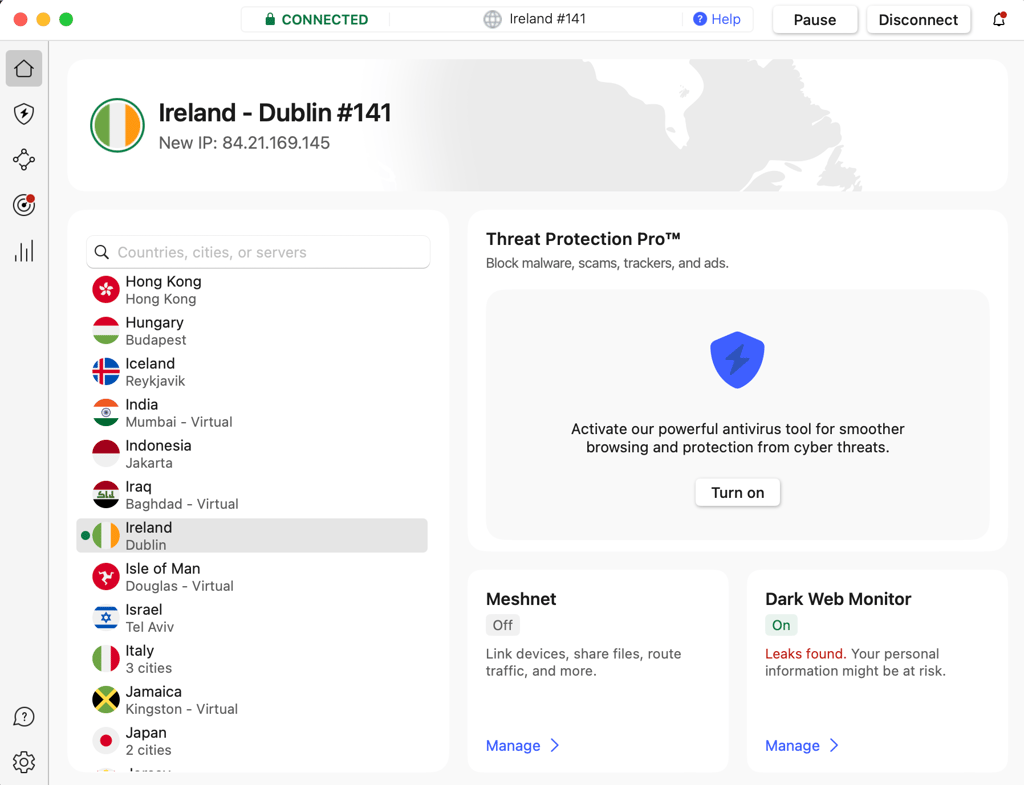
Task: Click Ireland #141 label in top bar
Action: pos(547,19)
